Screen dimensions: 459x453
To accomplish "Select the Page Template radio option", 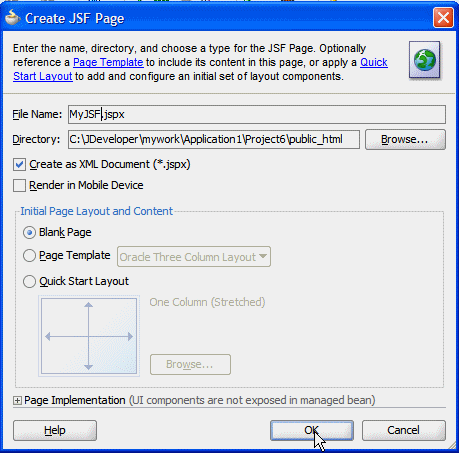I will point(29,256).
